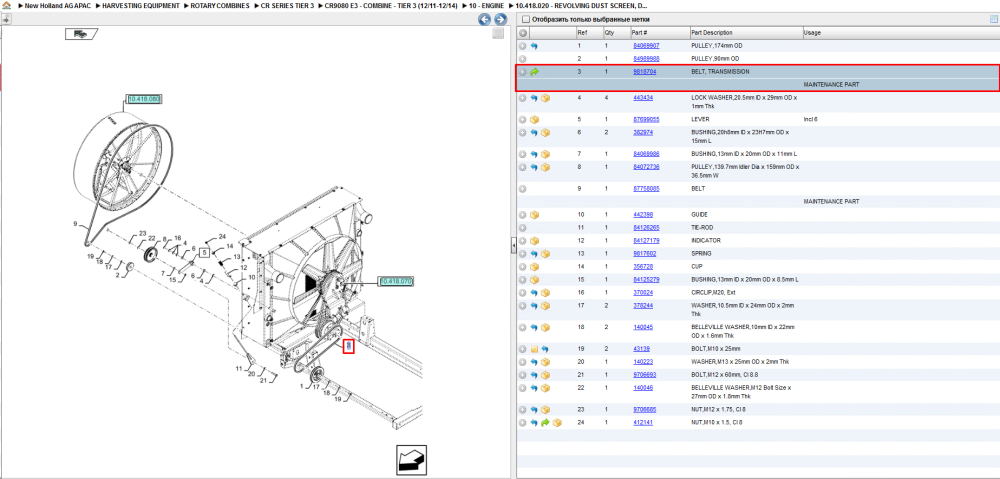Open part number link 140045
Viewport: 1000px width, 479px height.
[642, 327]
